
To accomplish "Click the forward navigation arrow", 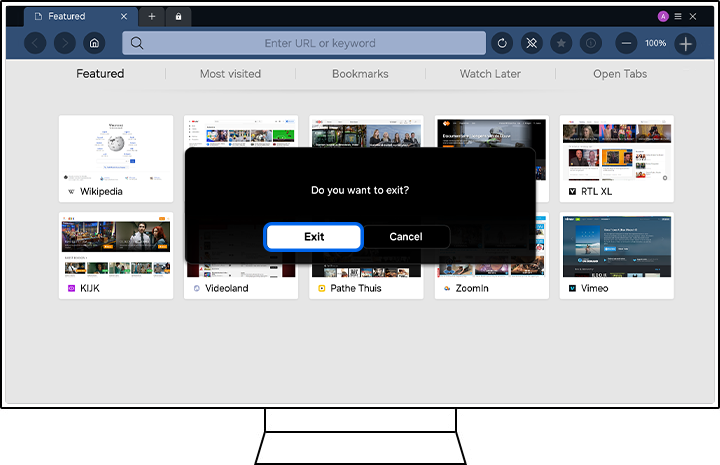I will 64,43.
